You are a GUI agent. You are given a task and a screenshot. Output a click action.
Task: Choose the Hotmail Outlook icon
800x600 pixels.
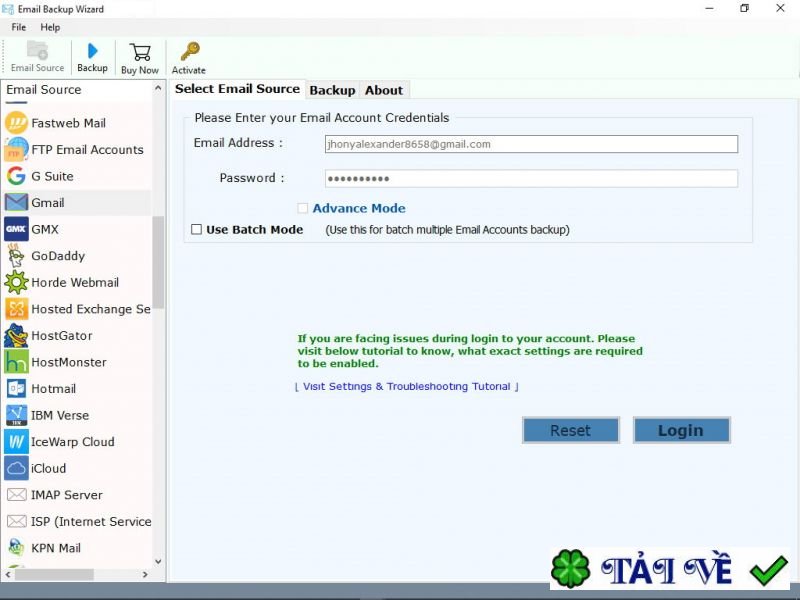[x=16, y=388]
